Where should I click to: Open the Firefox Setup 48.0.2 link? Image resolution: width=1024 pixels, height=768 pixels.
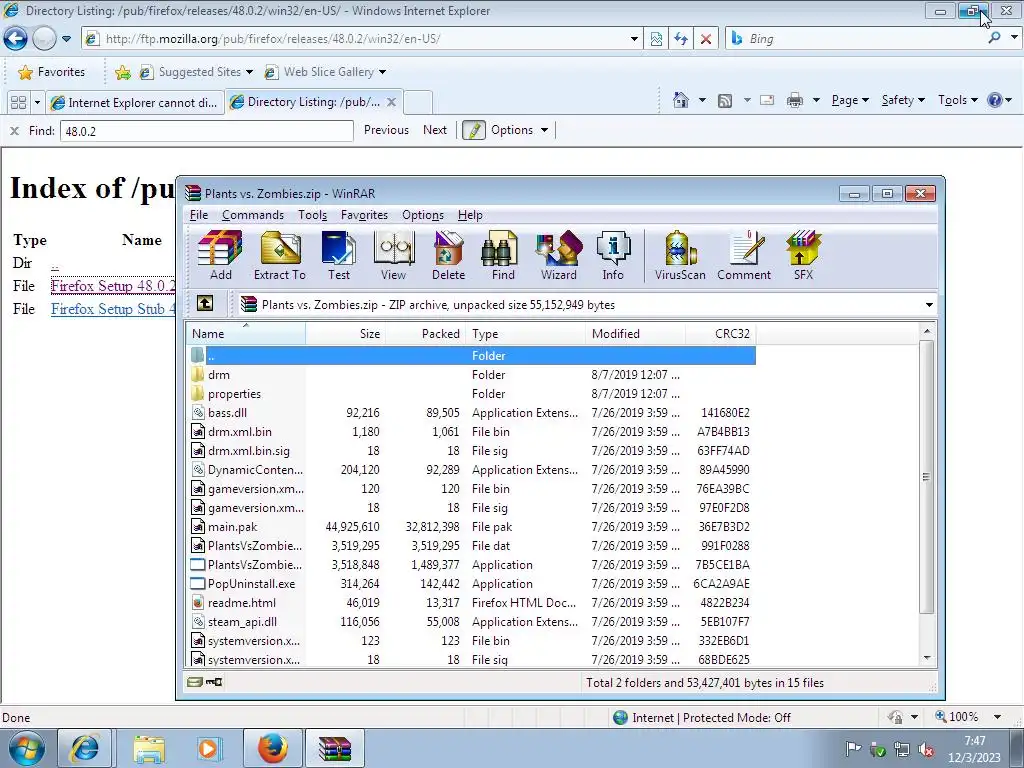pyautogui.click(x=113, y=285)
